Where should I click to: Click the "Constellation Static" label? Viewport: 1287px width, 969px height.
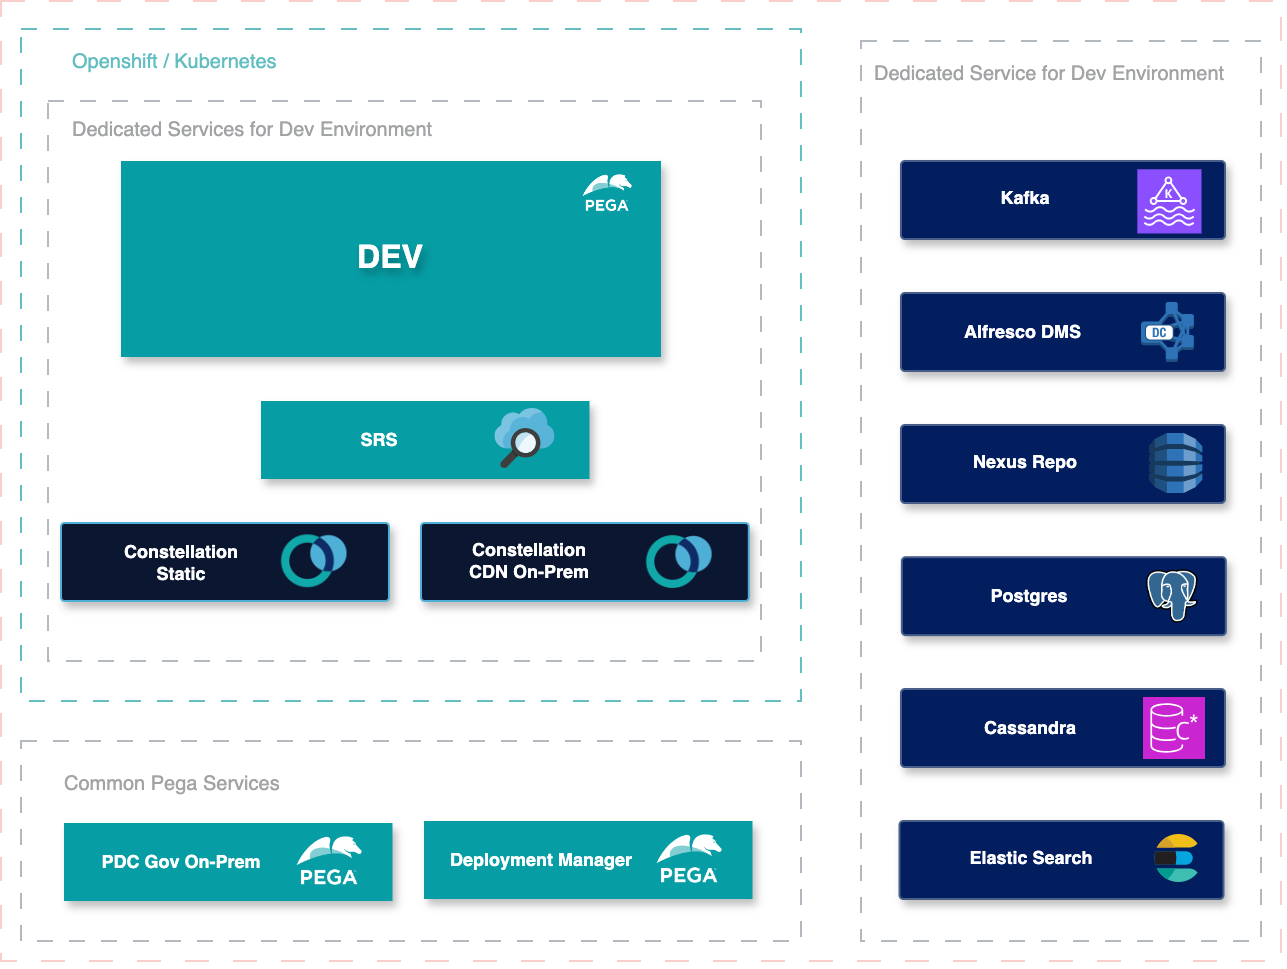pyautogui.click(x=181, y=563)
